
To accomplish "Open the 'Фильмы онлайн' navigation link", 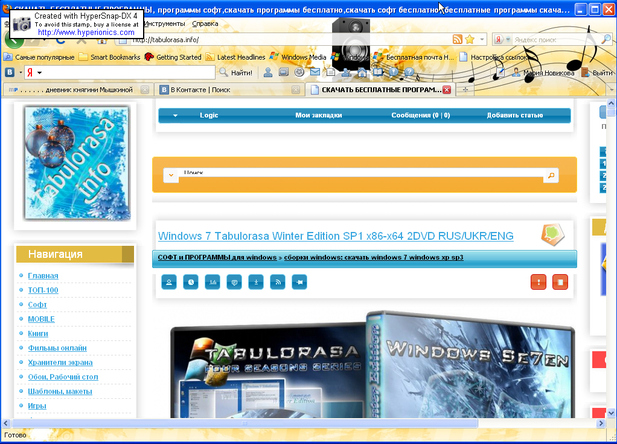I will click(x=57, y=348).
